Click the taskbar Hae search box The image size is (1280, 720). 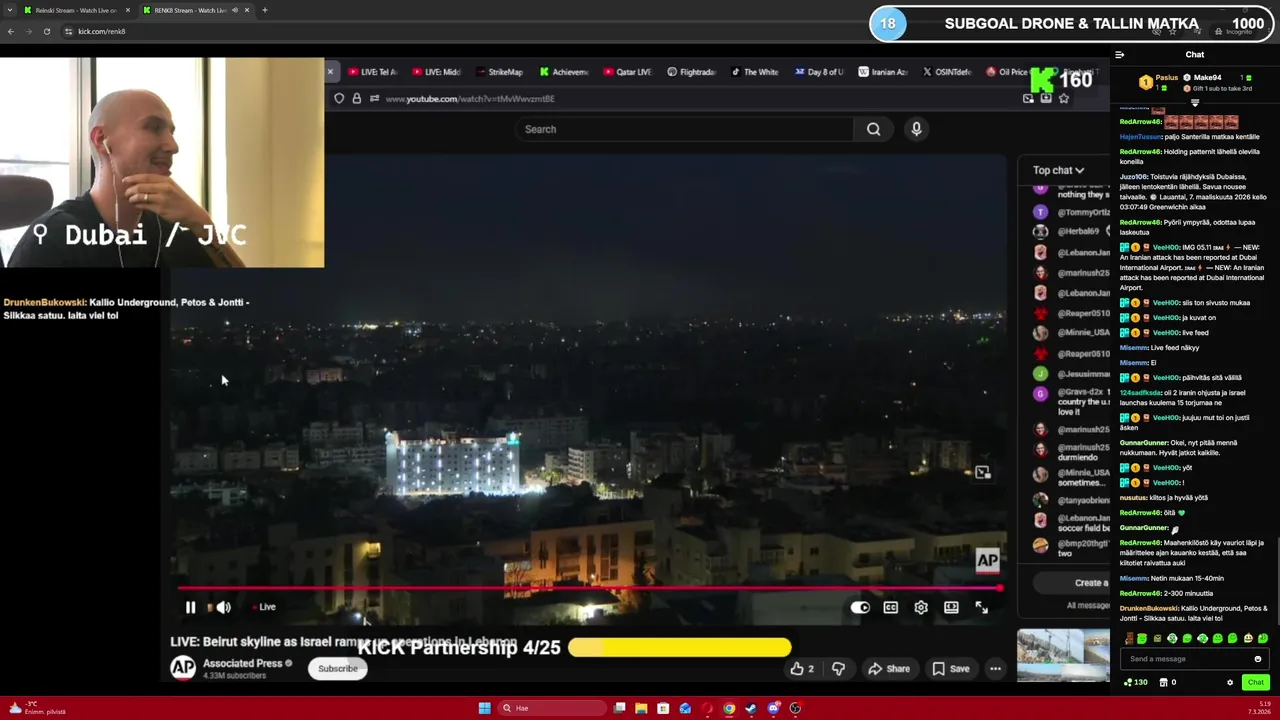tap(552, 708)
